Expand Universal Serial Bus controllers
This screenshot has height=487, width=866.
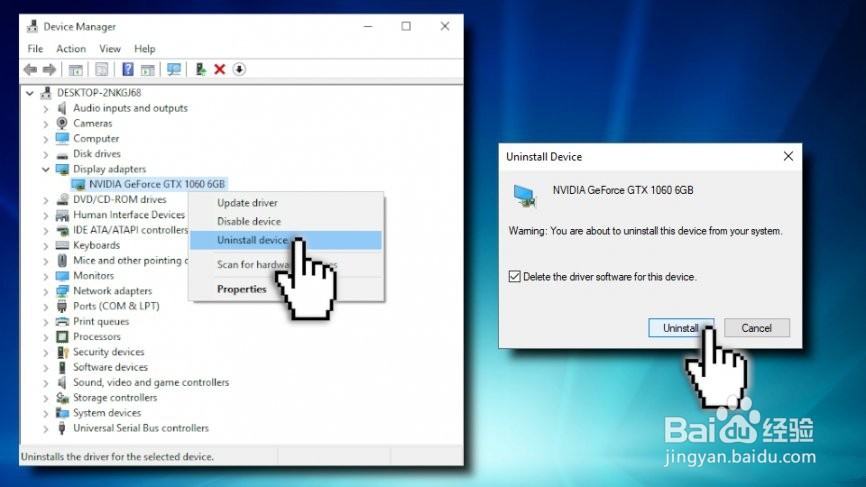tap(46, 429)
